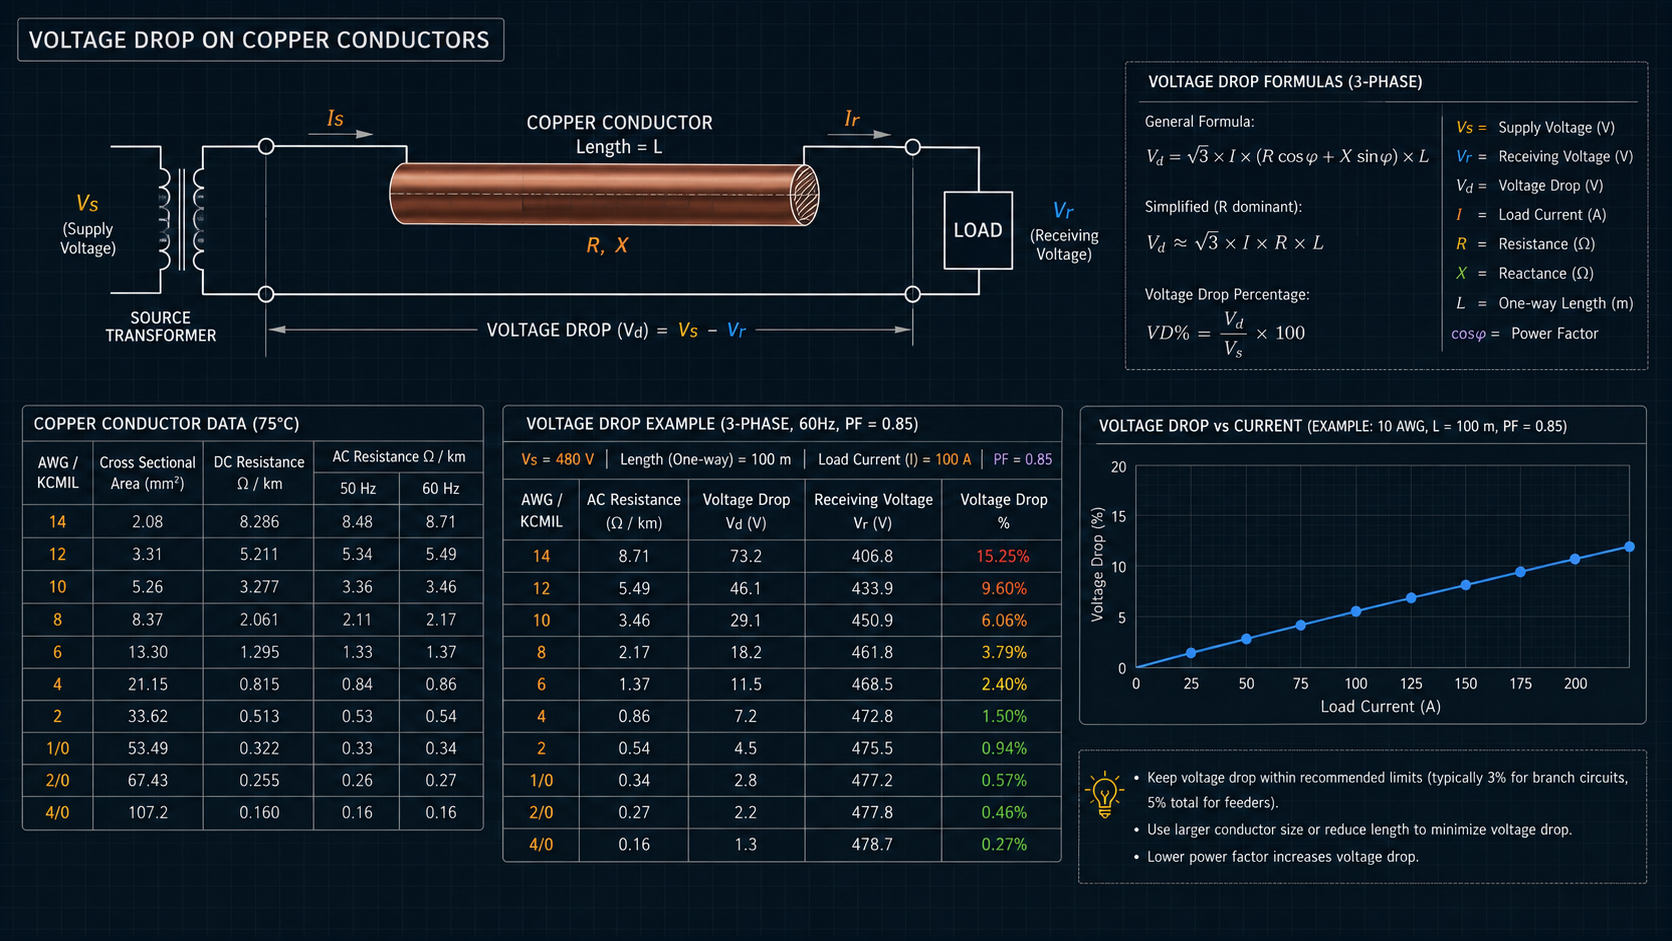
Task: Click the 'Vs (Supply Voltage)' label
Action: (87, 225)
